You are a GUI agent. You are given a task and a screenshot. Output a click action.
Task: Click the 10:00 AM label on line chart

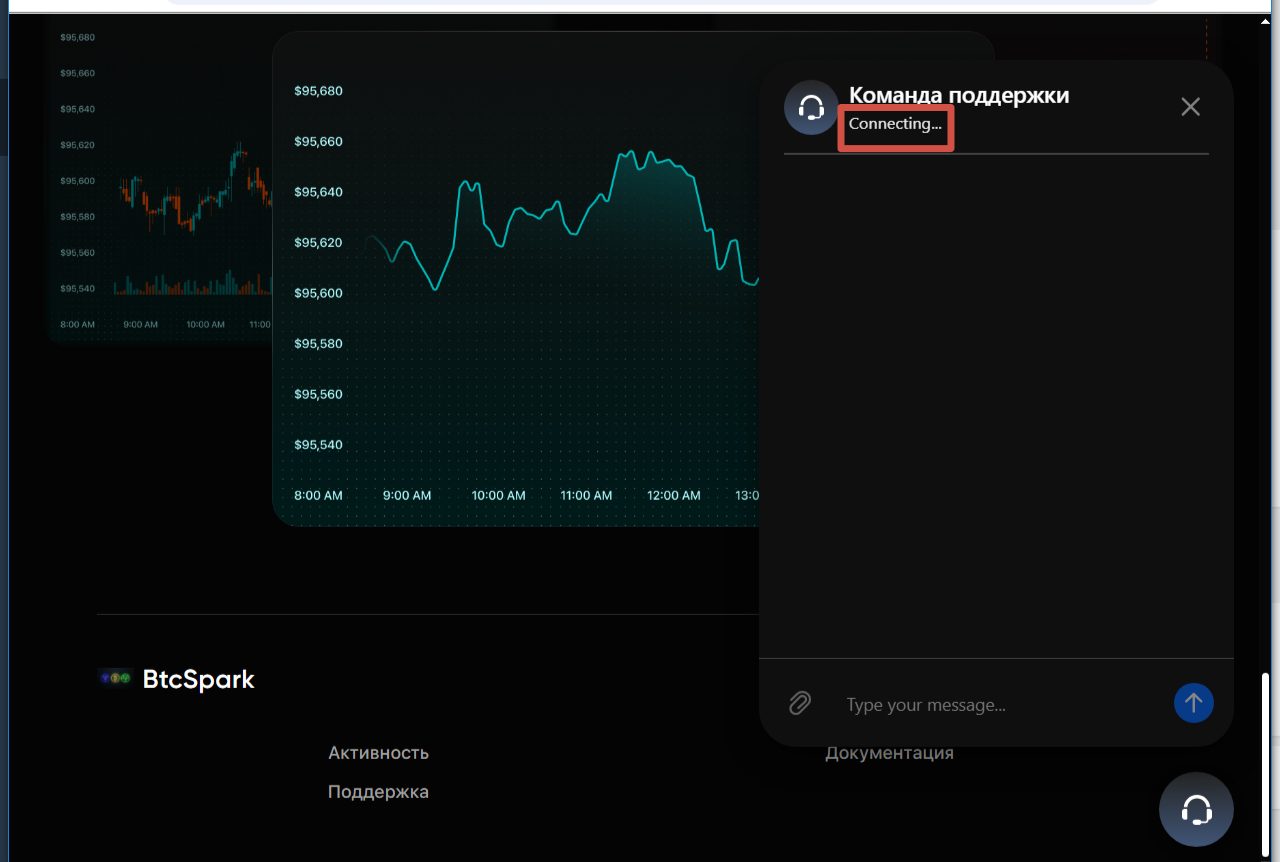(x=498, y=496)
